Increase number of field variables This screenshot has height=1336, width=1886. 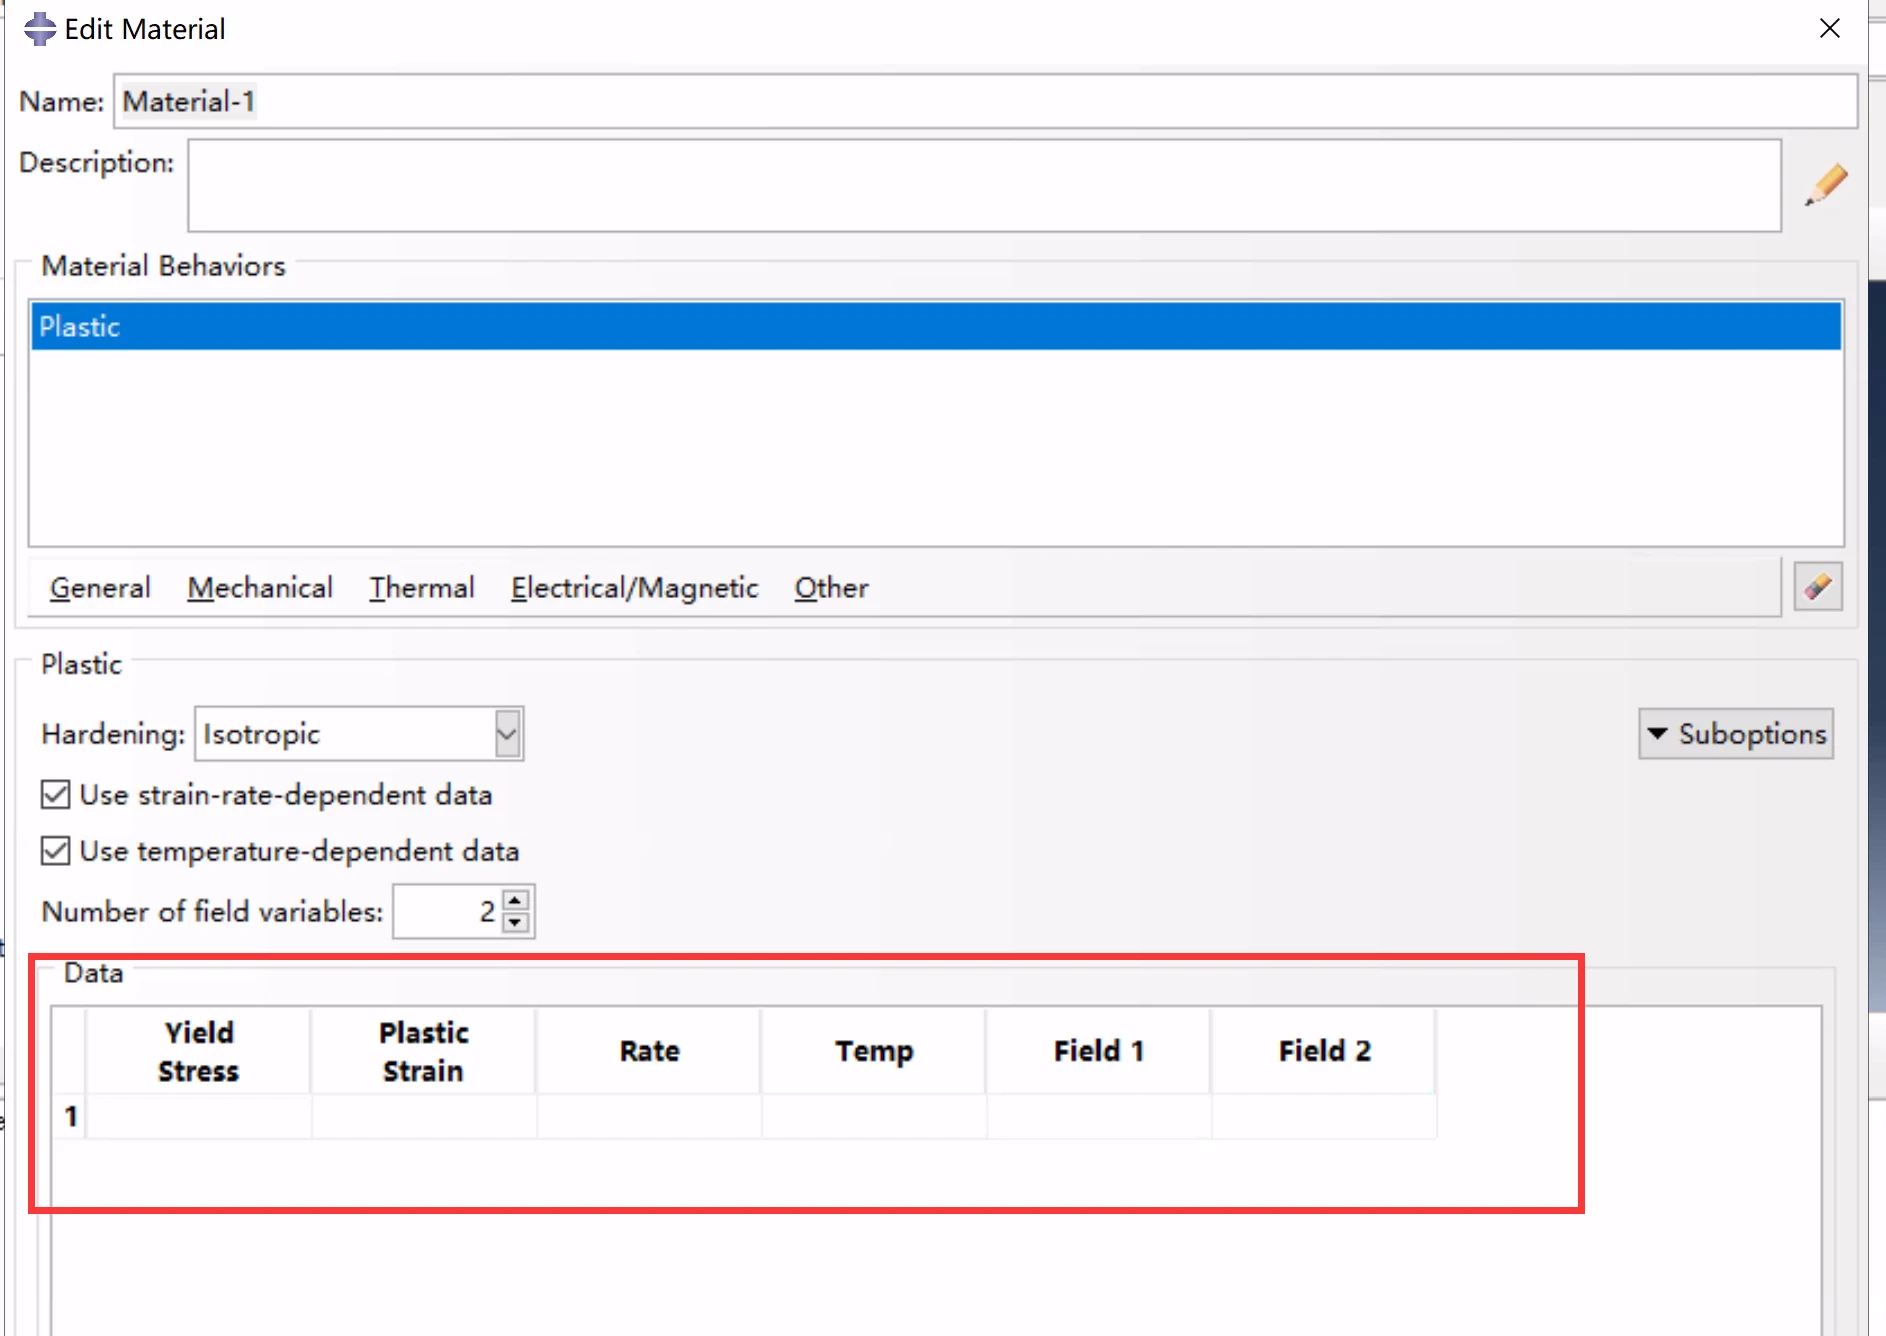(x=515, y=900)
